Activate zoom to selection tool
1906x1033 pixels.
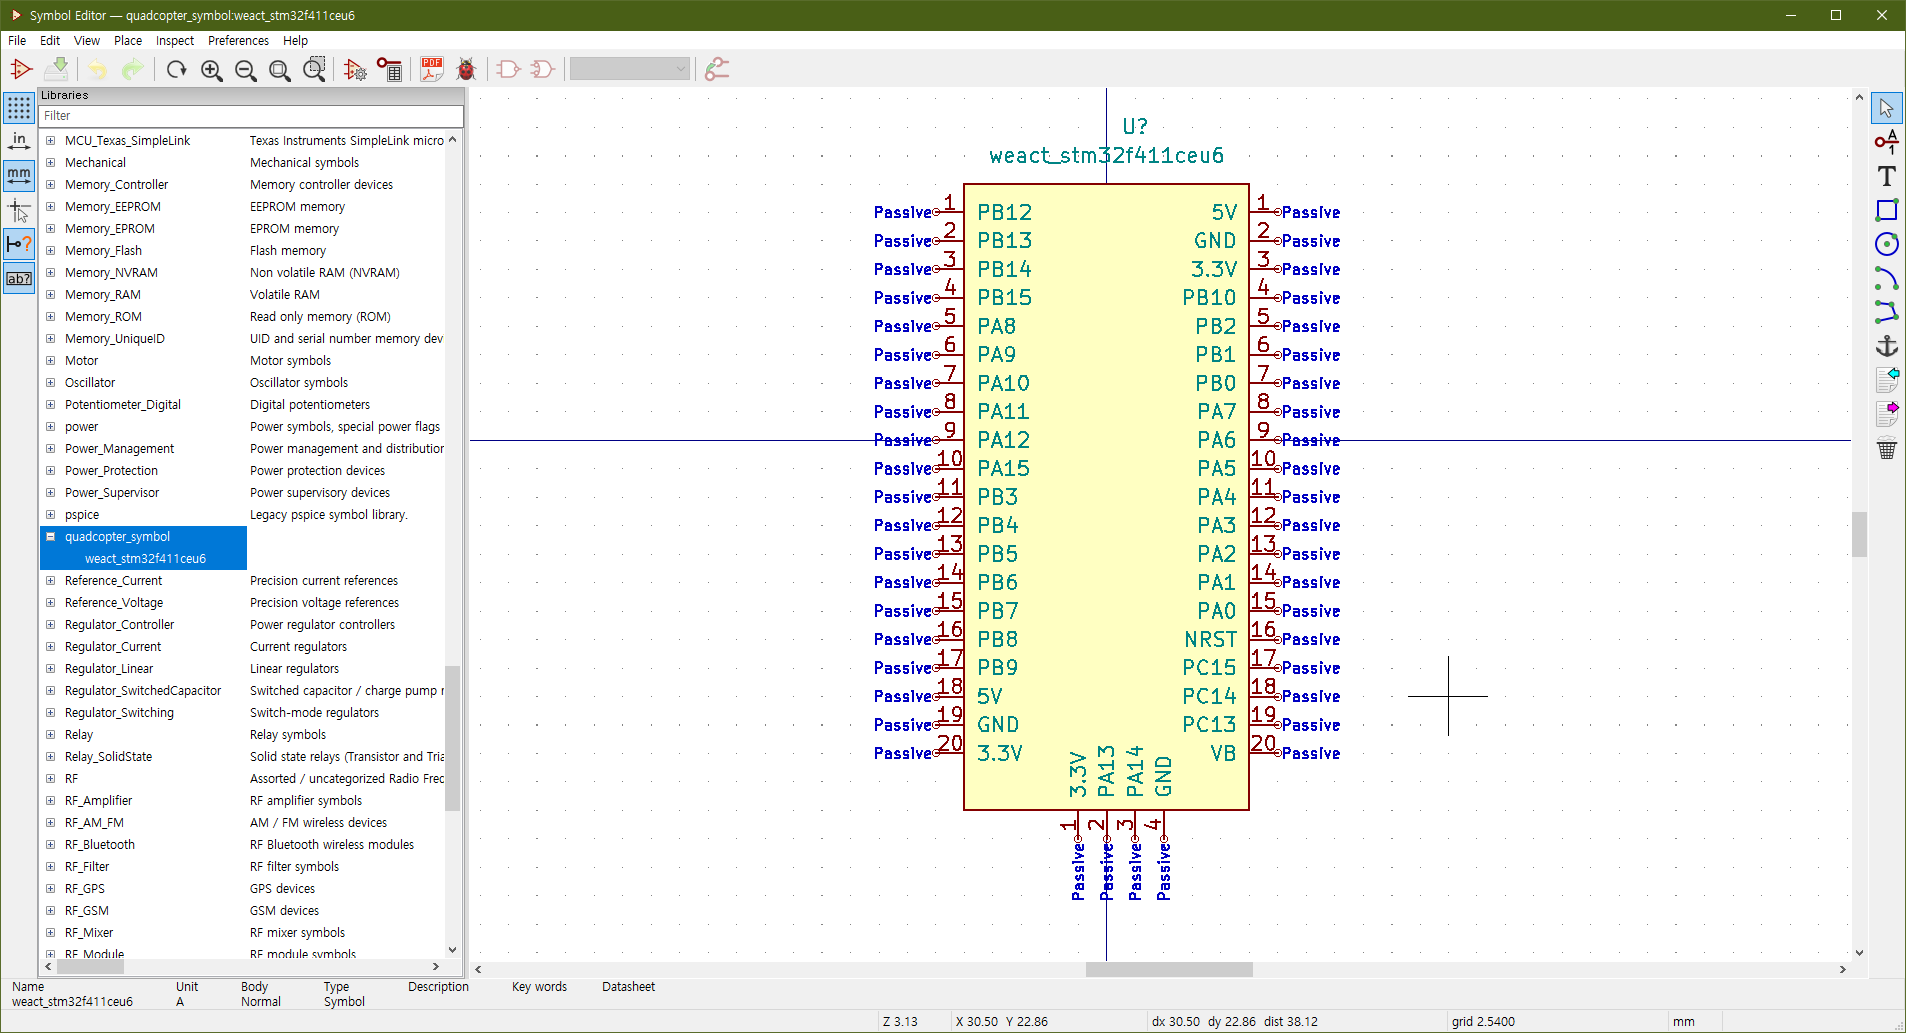[x=314, y=69]
